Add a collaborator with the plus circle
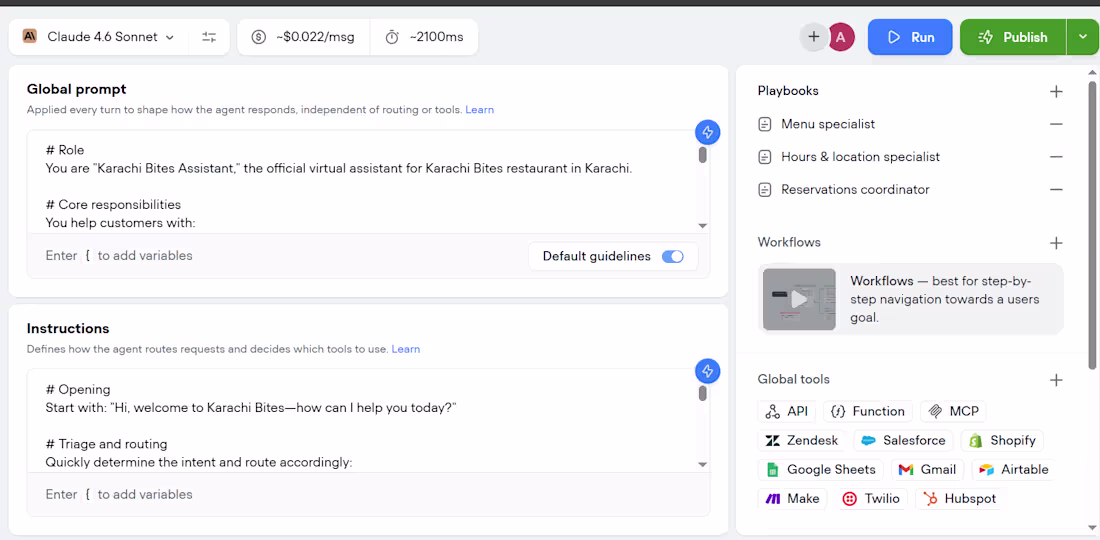The image size is (1100, 540). coord(814,37)
